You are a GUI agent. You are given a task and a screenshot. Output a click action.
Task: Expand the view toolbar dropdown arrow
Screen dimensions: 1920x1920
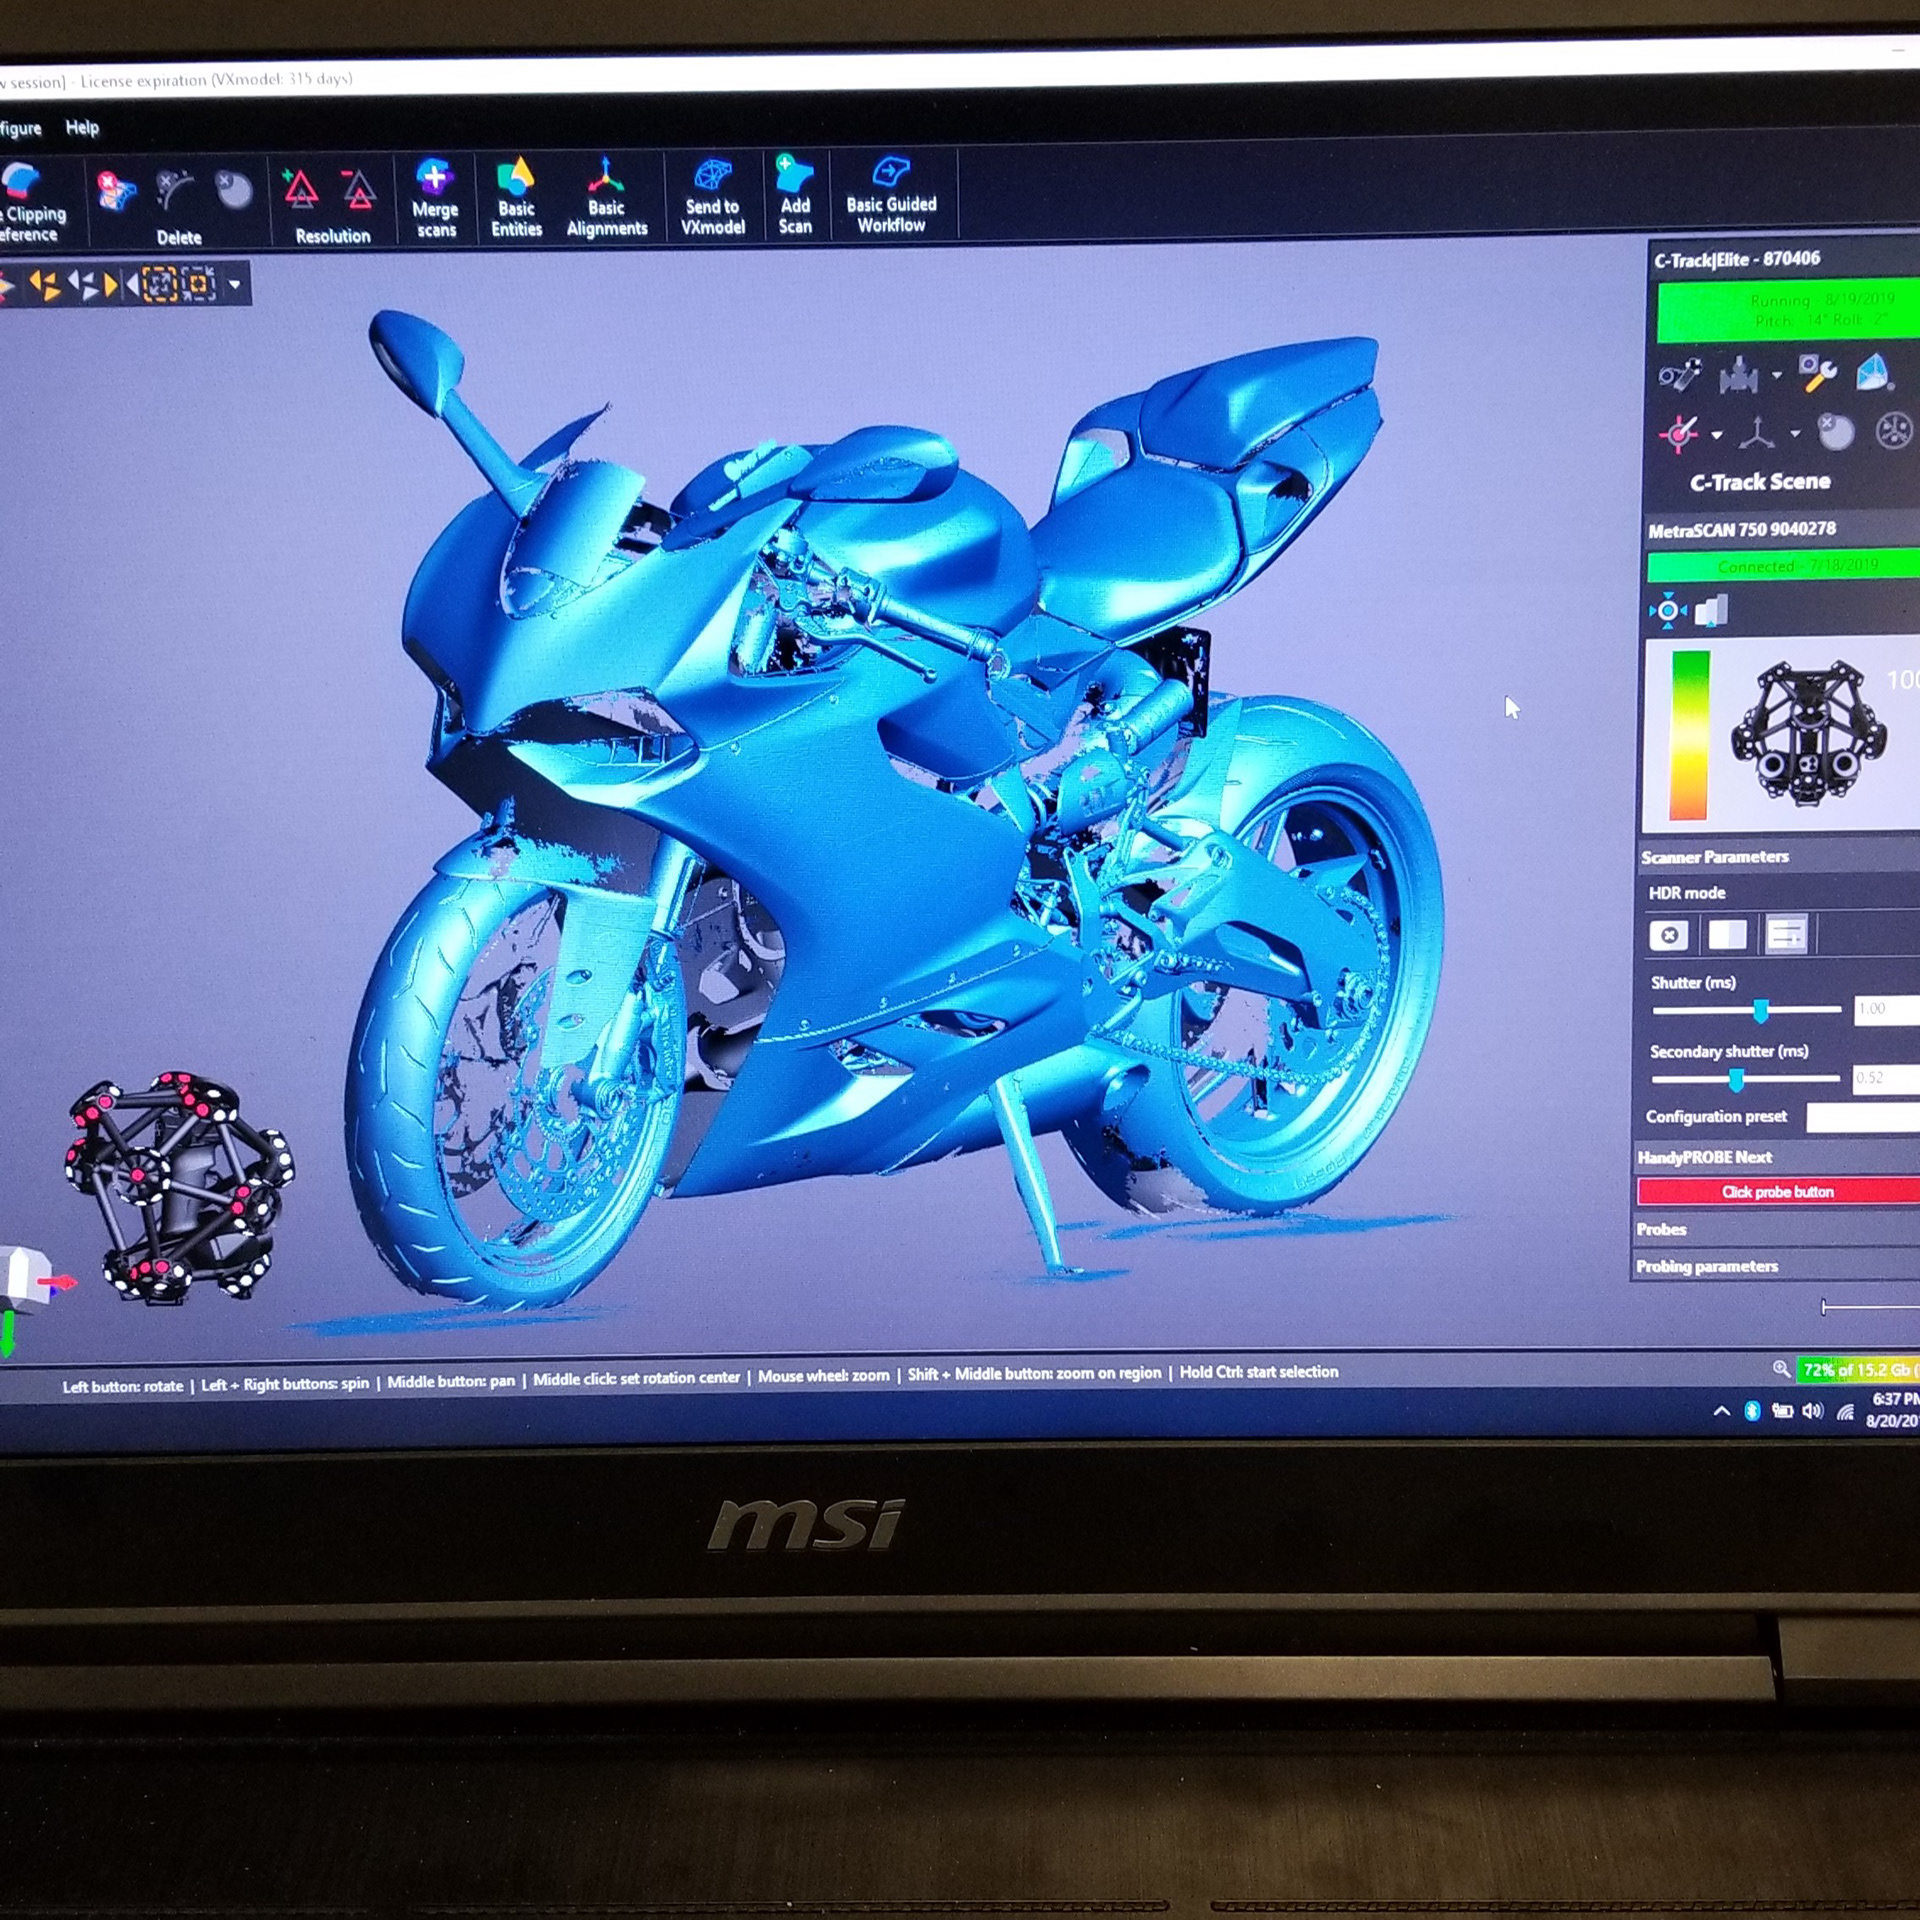click(x=235, y=284)
